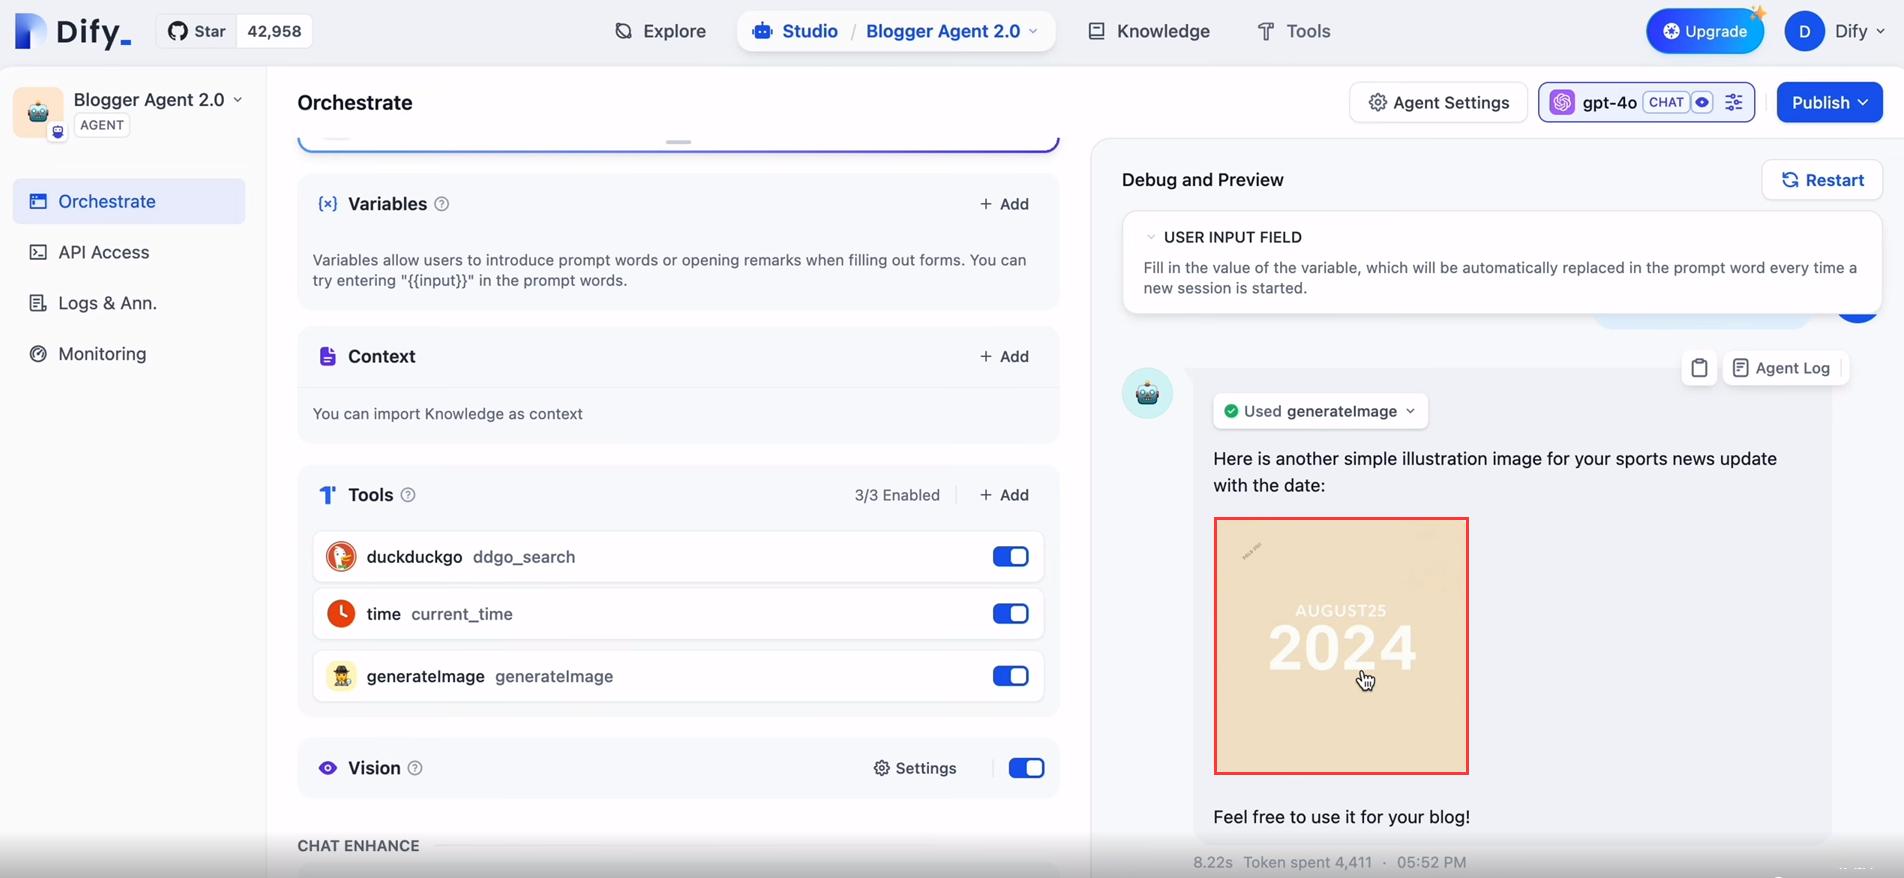Collapse the USER INPUT FIELD section

1151,237
